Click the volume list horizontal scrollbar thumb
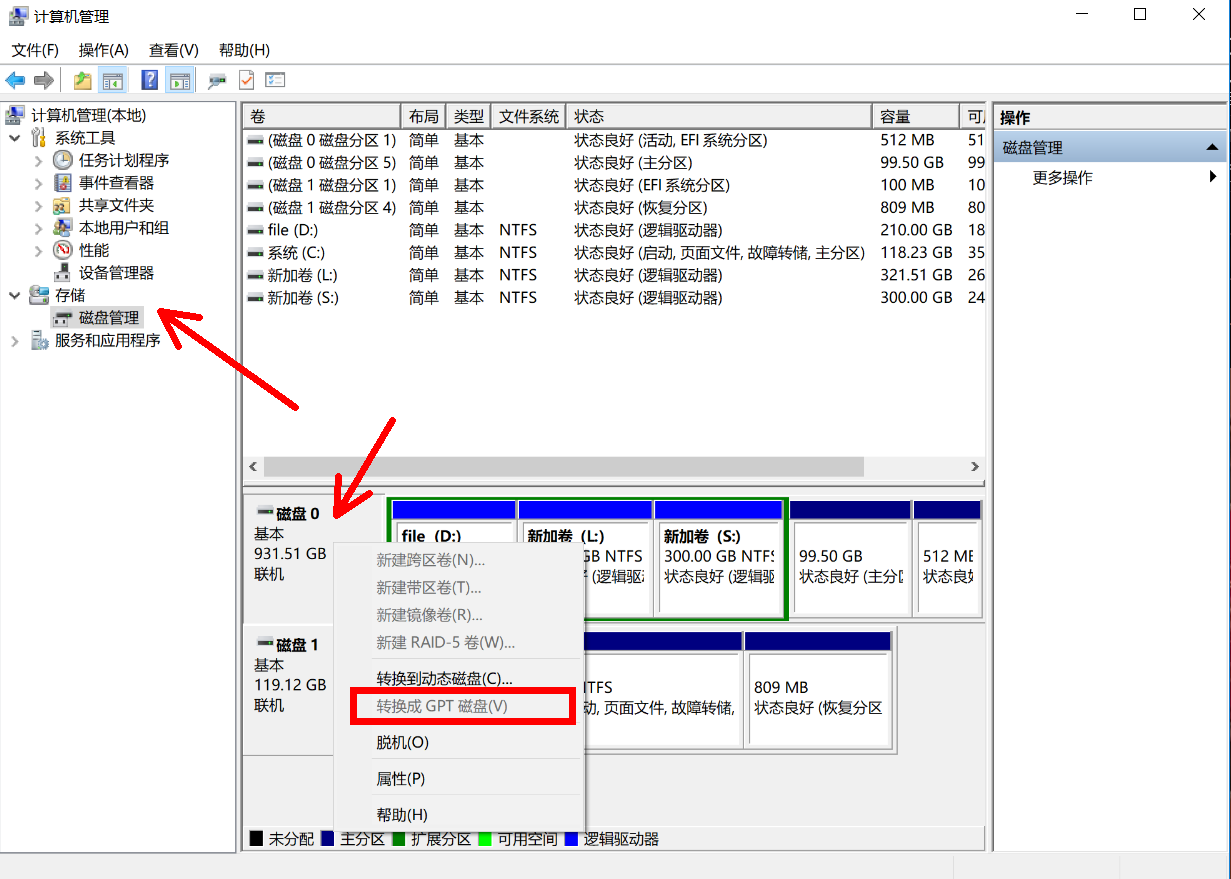 (563, 467)
